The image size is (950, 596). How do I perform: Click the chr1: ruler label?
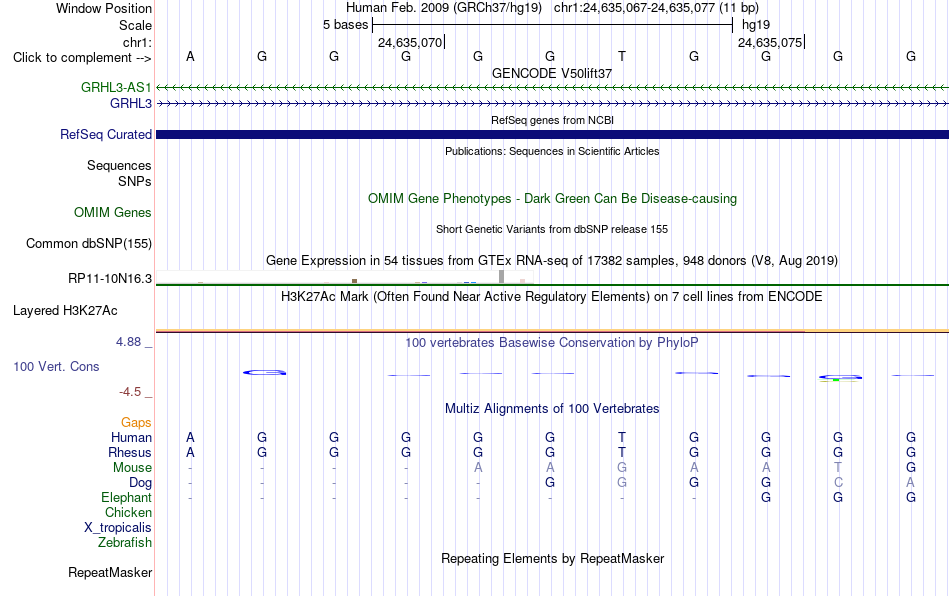pos(137,42)
